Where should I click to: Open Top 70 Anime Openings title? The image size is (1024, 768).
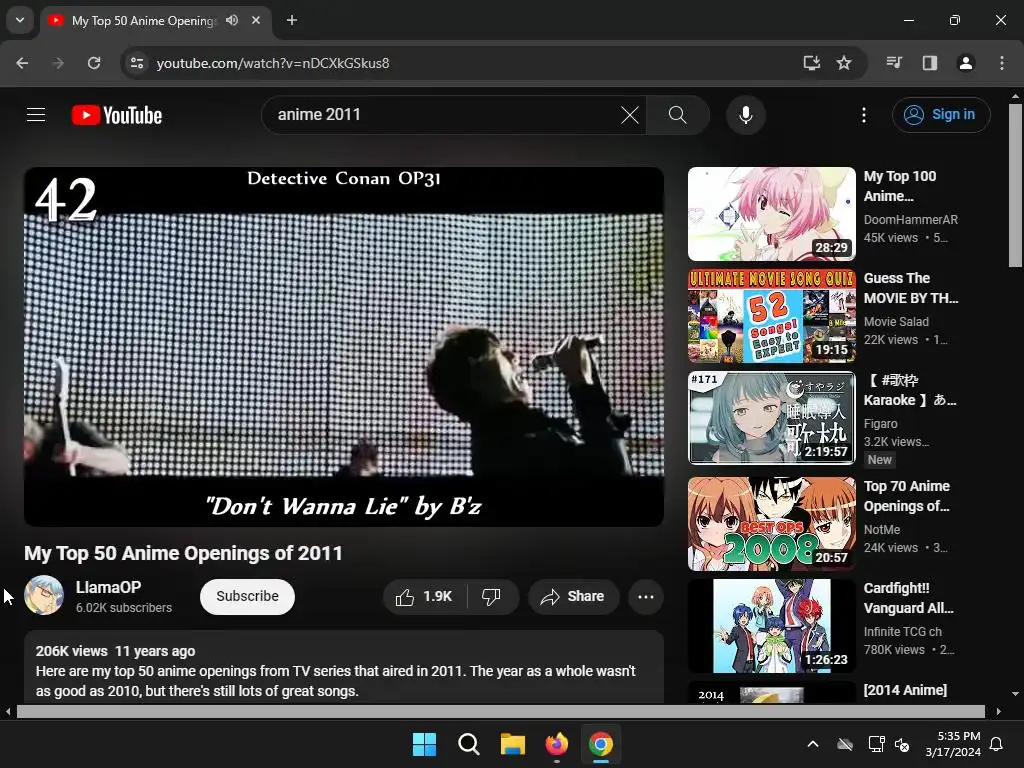pos(906,496)
